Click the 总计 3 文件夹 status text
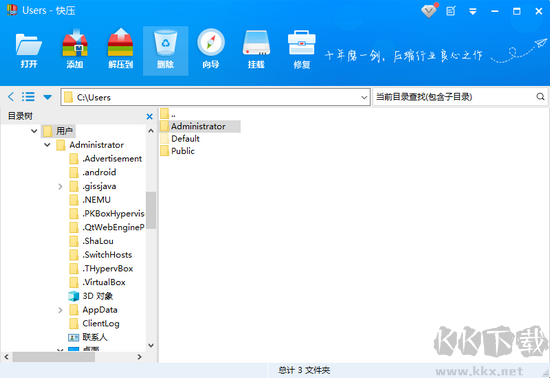550x378 pixels. (304, 370)
